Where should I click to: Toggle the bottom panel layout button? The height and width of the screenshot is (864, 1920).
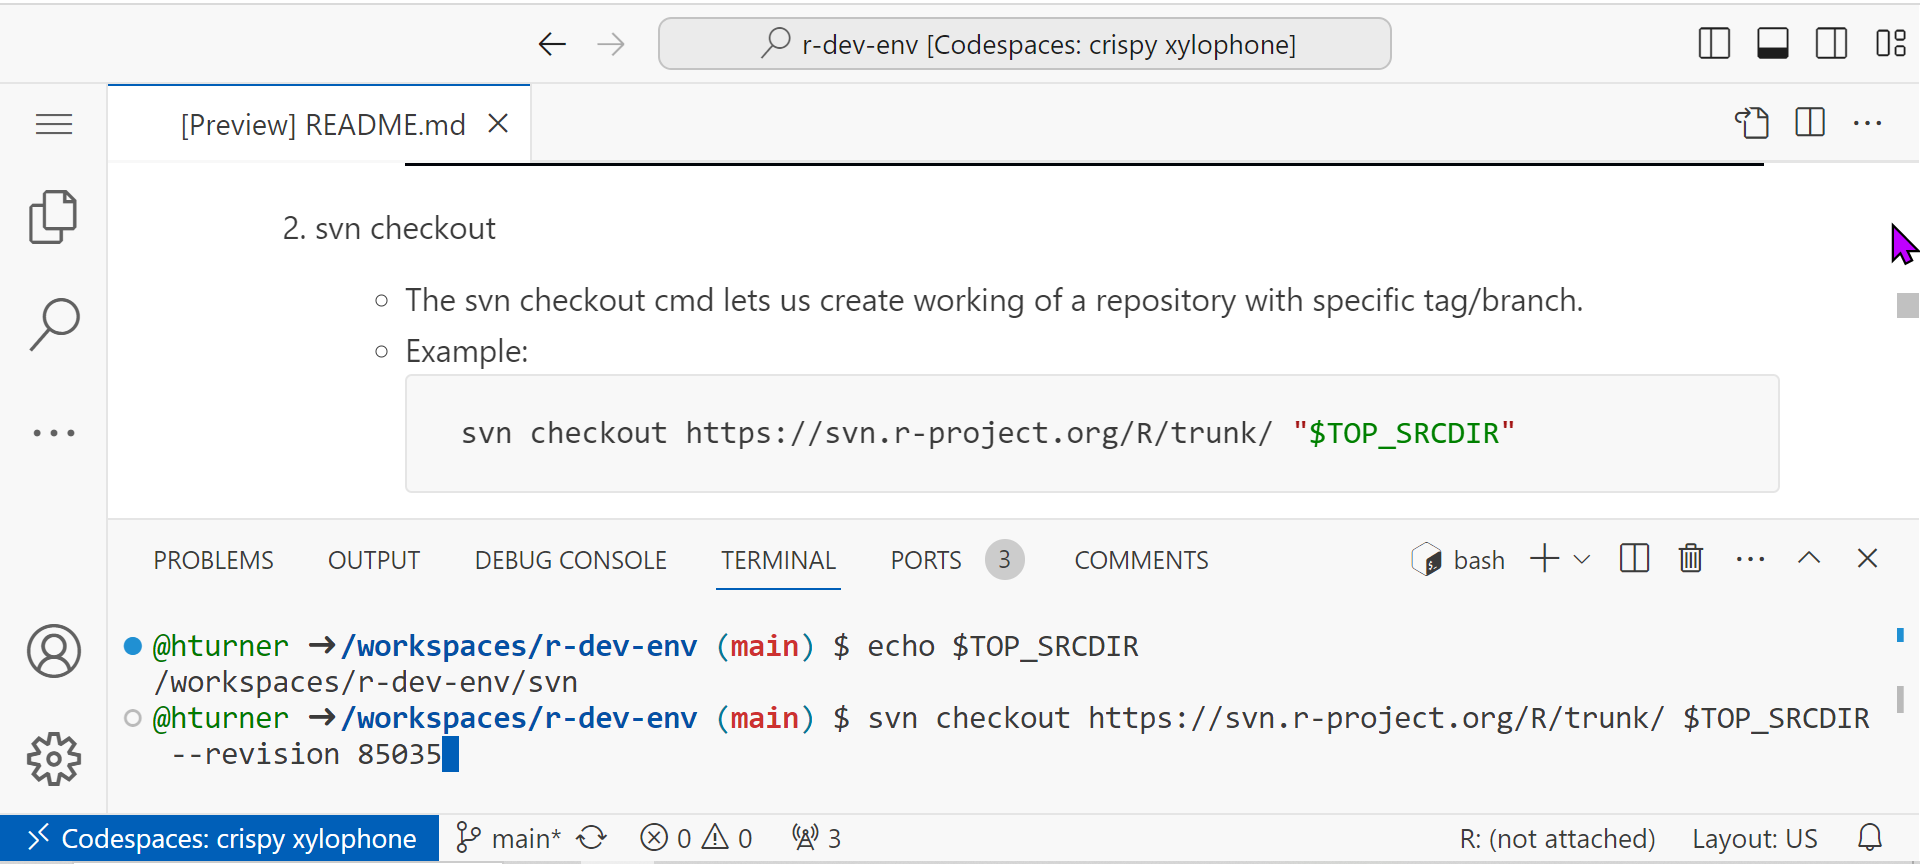point(1772,44)
